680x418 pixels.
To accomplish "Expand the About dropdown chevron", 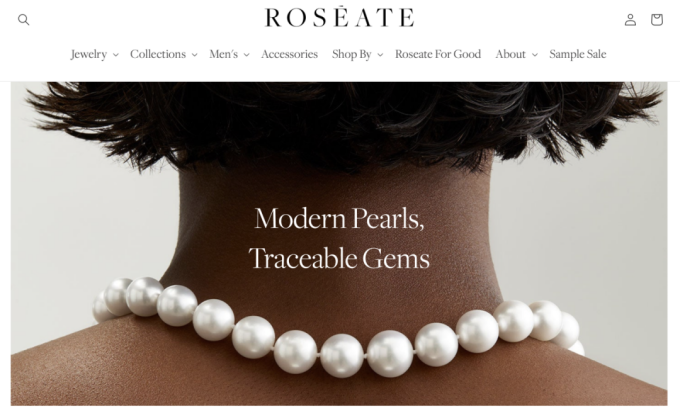I will tap(534, 55).
